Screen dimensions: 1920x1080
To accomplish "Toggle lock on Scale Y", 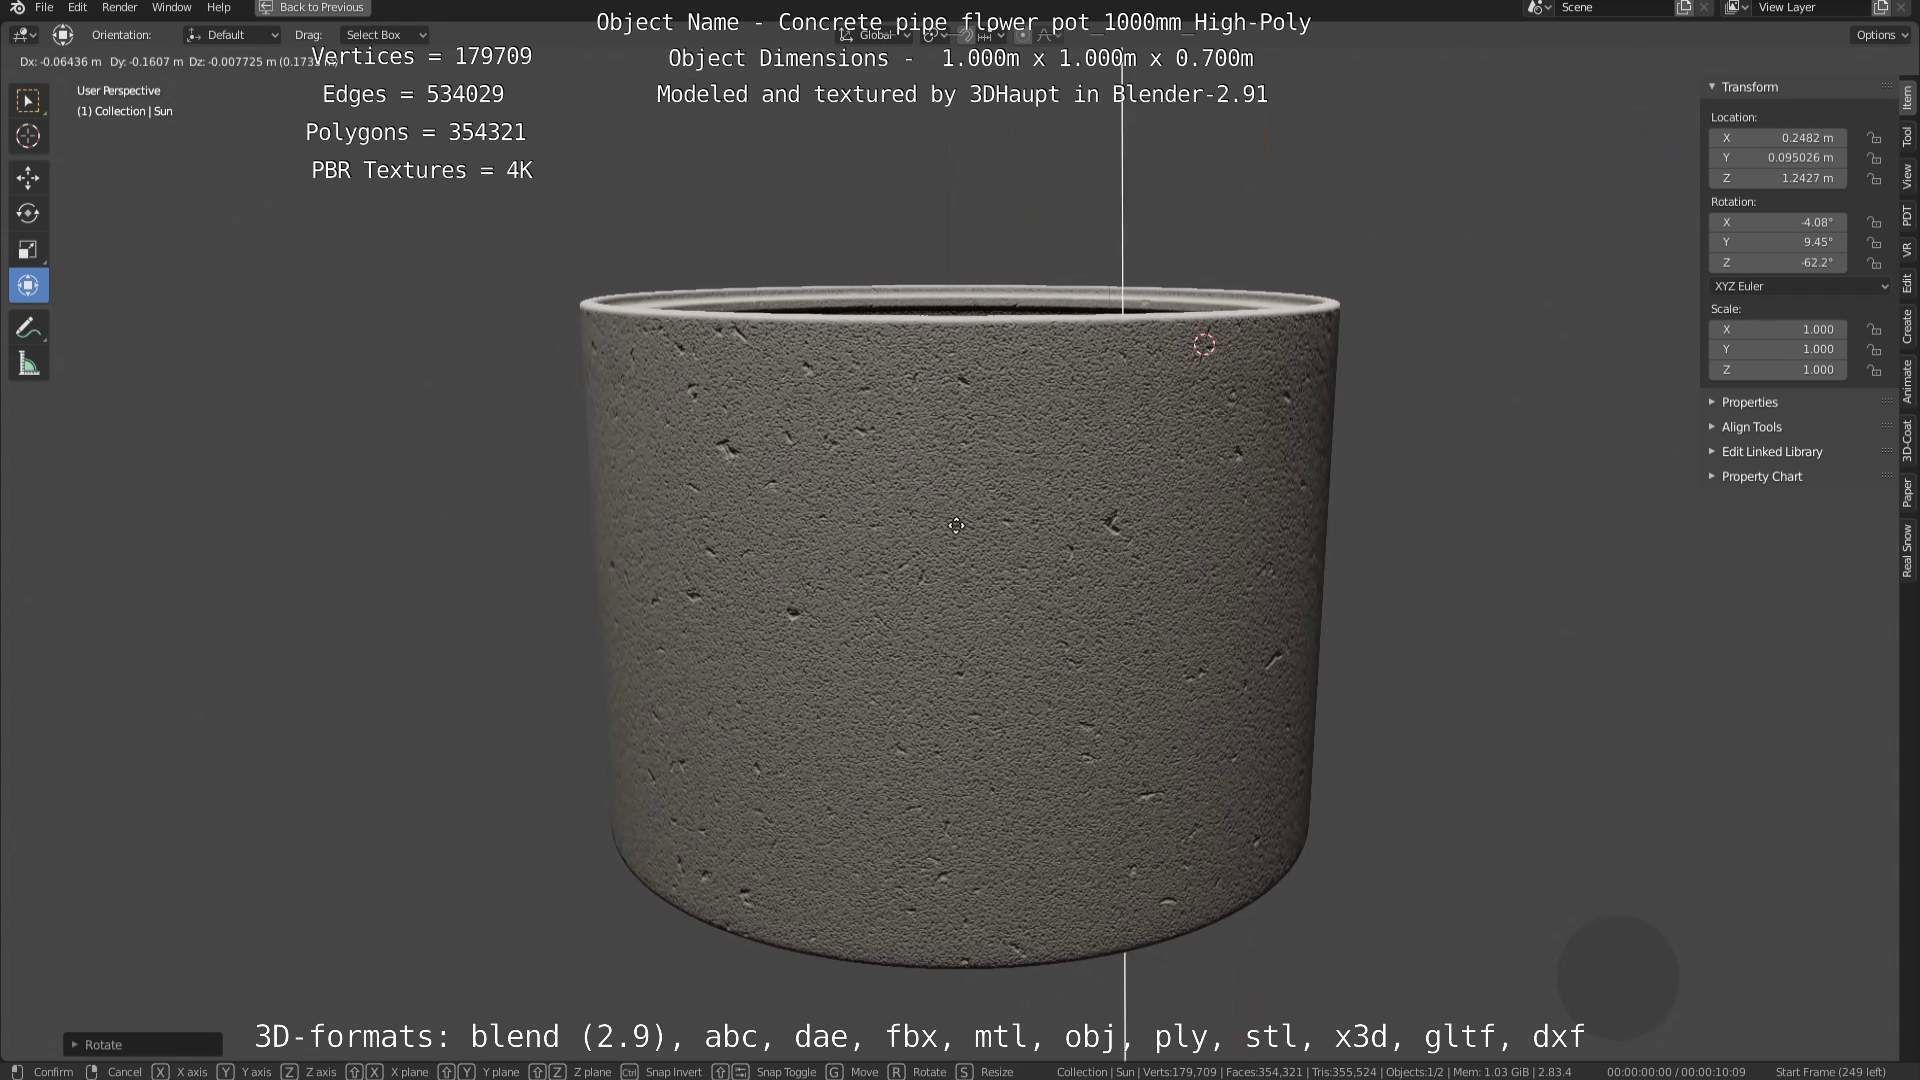I will click(1875, 349).
